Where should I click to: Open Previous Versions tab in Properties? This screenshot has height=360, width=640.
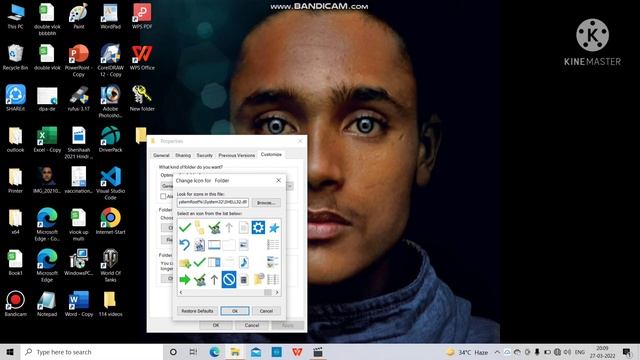click(237, 155)
